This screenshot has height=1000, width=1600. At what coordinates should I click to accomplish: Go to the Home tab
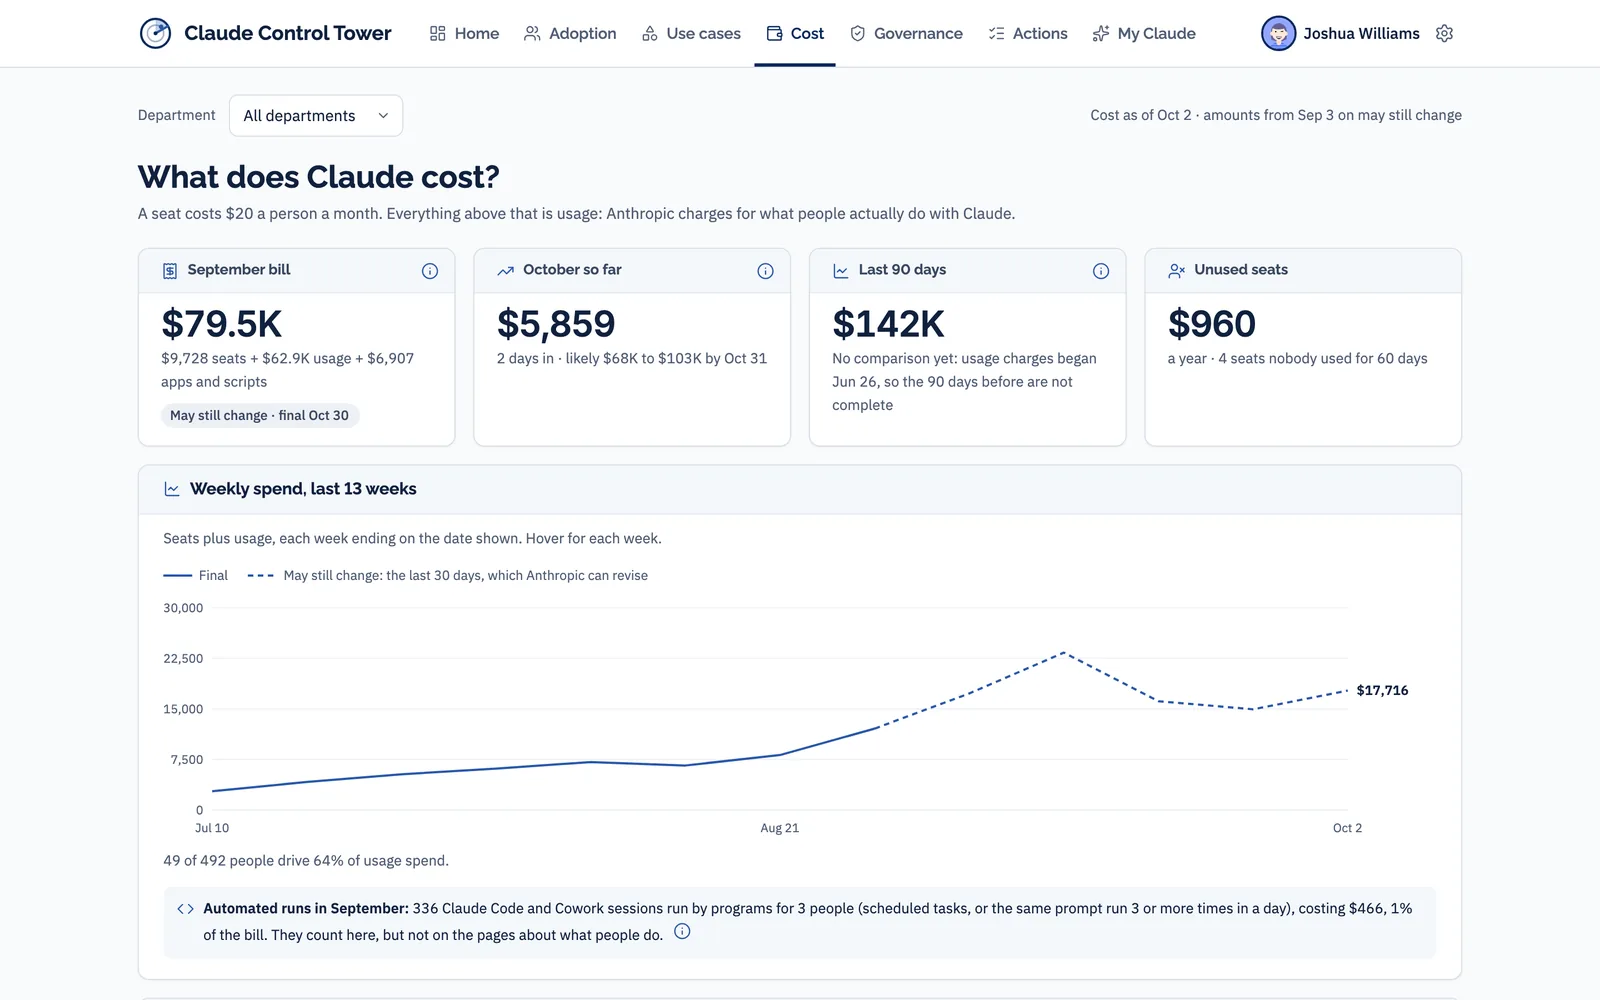464,33
